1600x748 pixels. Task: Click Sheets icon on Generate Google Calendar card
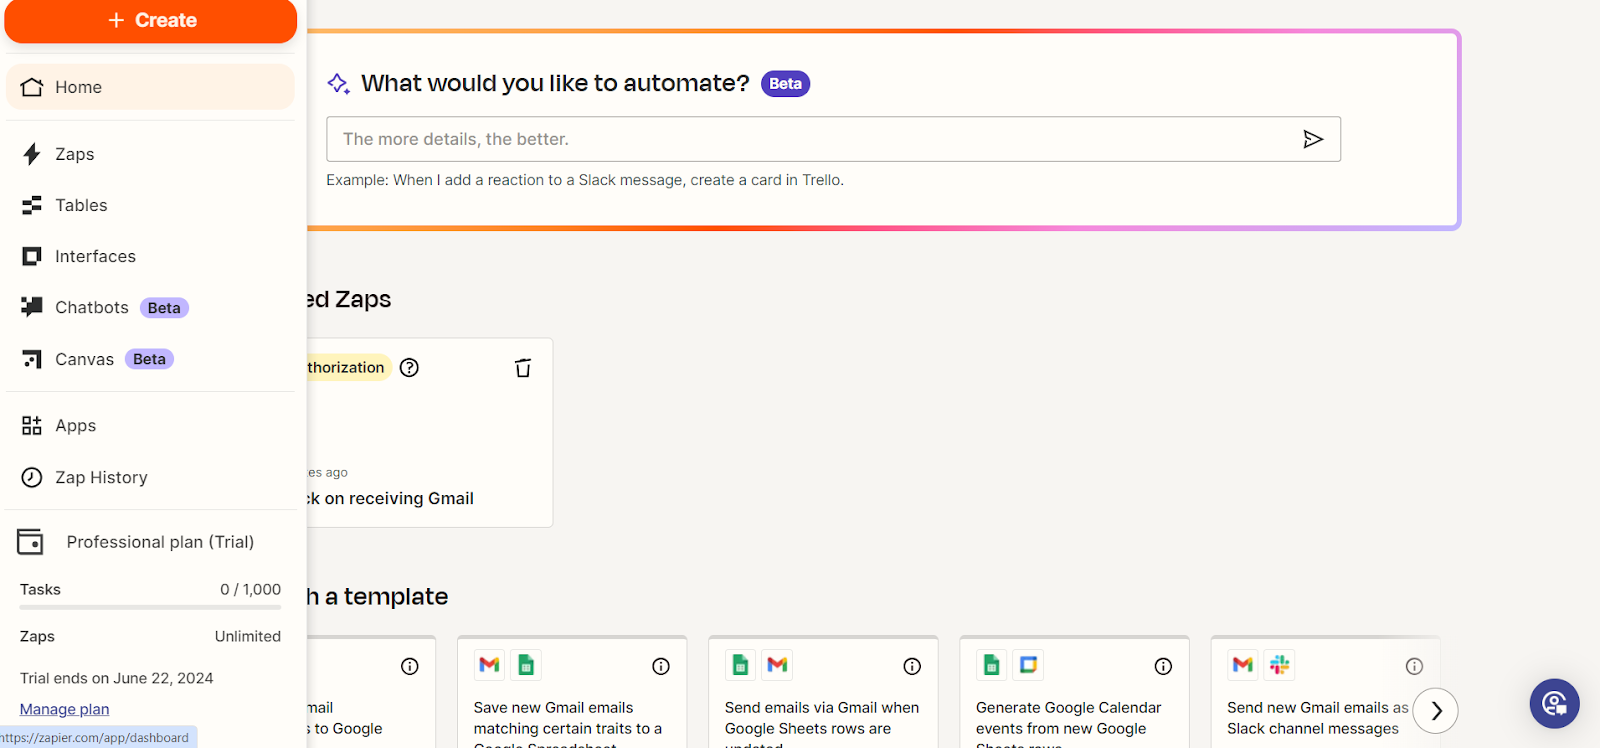pos(991,665)
